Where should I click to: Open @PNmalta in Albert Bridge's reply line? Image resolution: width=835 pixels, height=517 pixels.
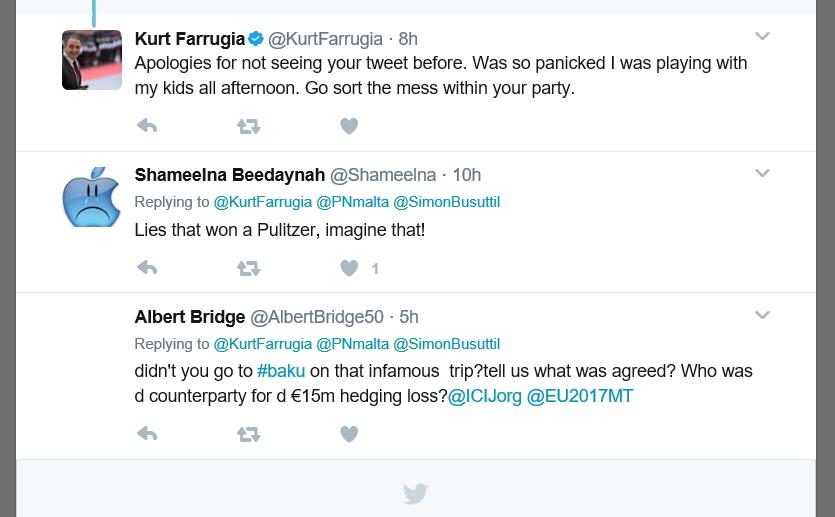click(353, 344)
